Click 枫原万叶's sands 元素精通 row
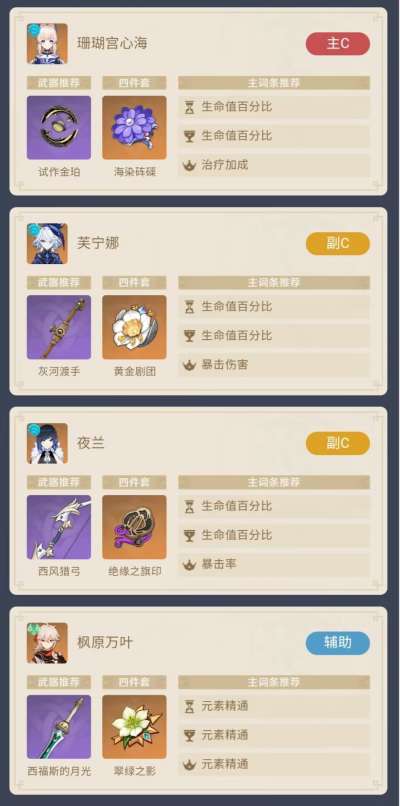The image size is (400, 806). [x=274, y=706]
